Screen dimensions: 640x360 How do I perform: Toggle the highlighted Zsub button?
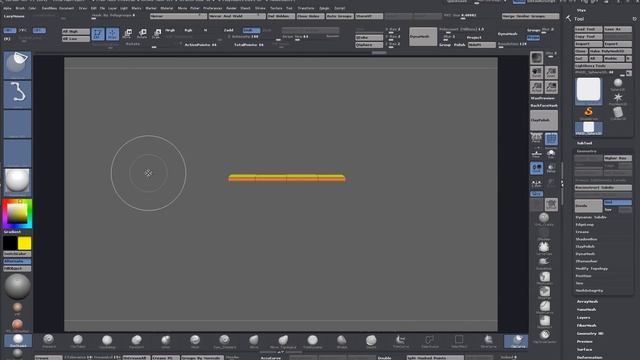[x=251, y=30]
